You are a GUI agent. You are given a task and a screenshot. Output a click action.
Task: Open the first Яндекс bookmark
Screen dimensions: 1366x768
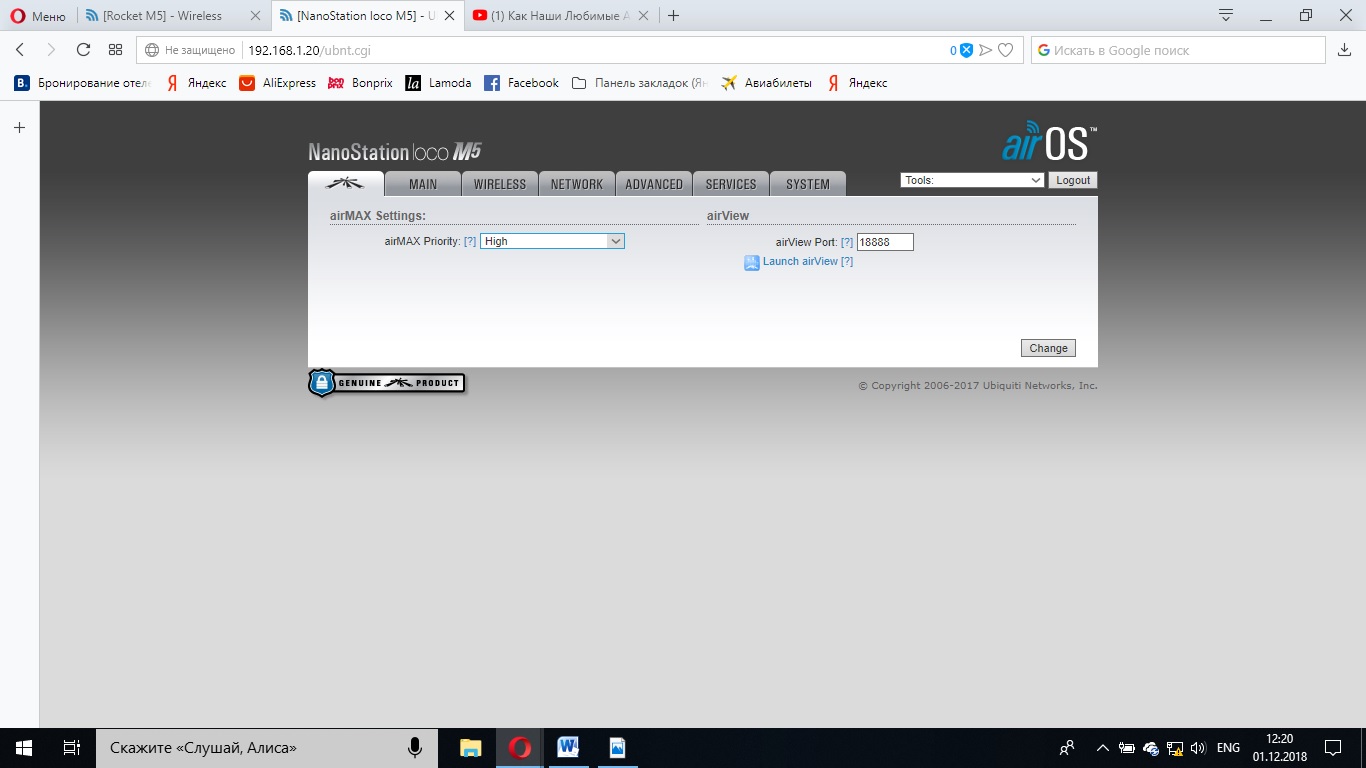196,83
